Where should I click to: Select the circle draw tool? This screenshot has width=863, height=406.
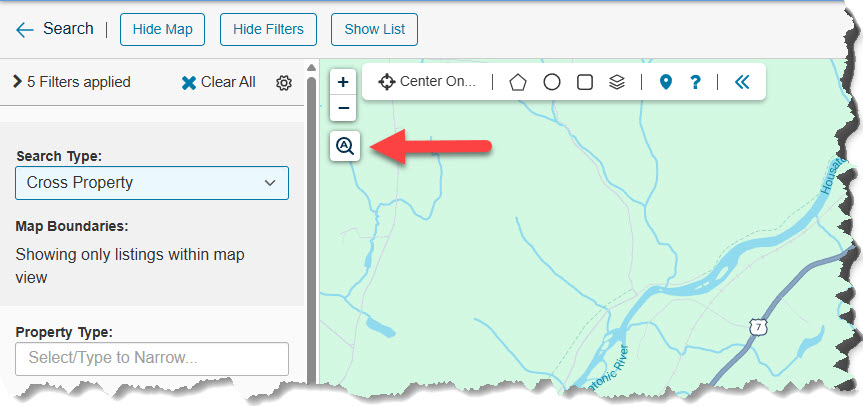(551, 83)
